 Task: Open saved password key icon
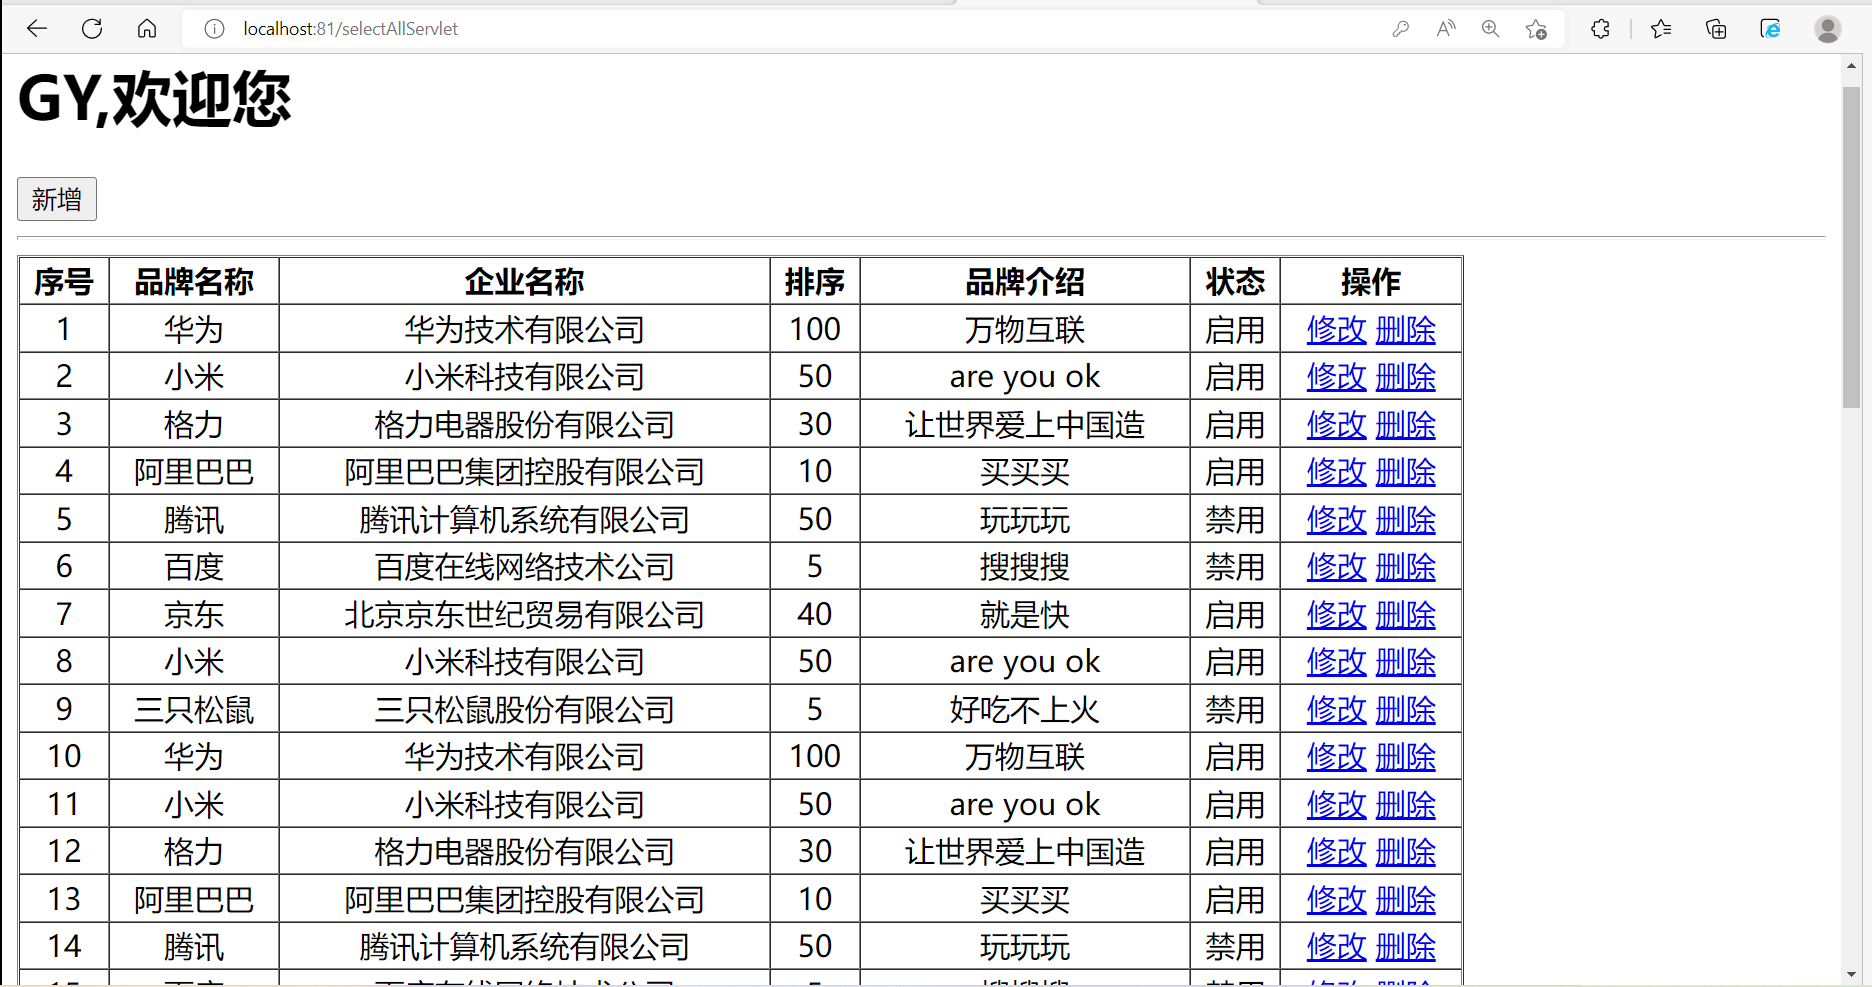(1400, 29)
